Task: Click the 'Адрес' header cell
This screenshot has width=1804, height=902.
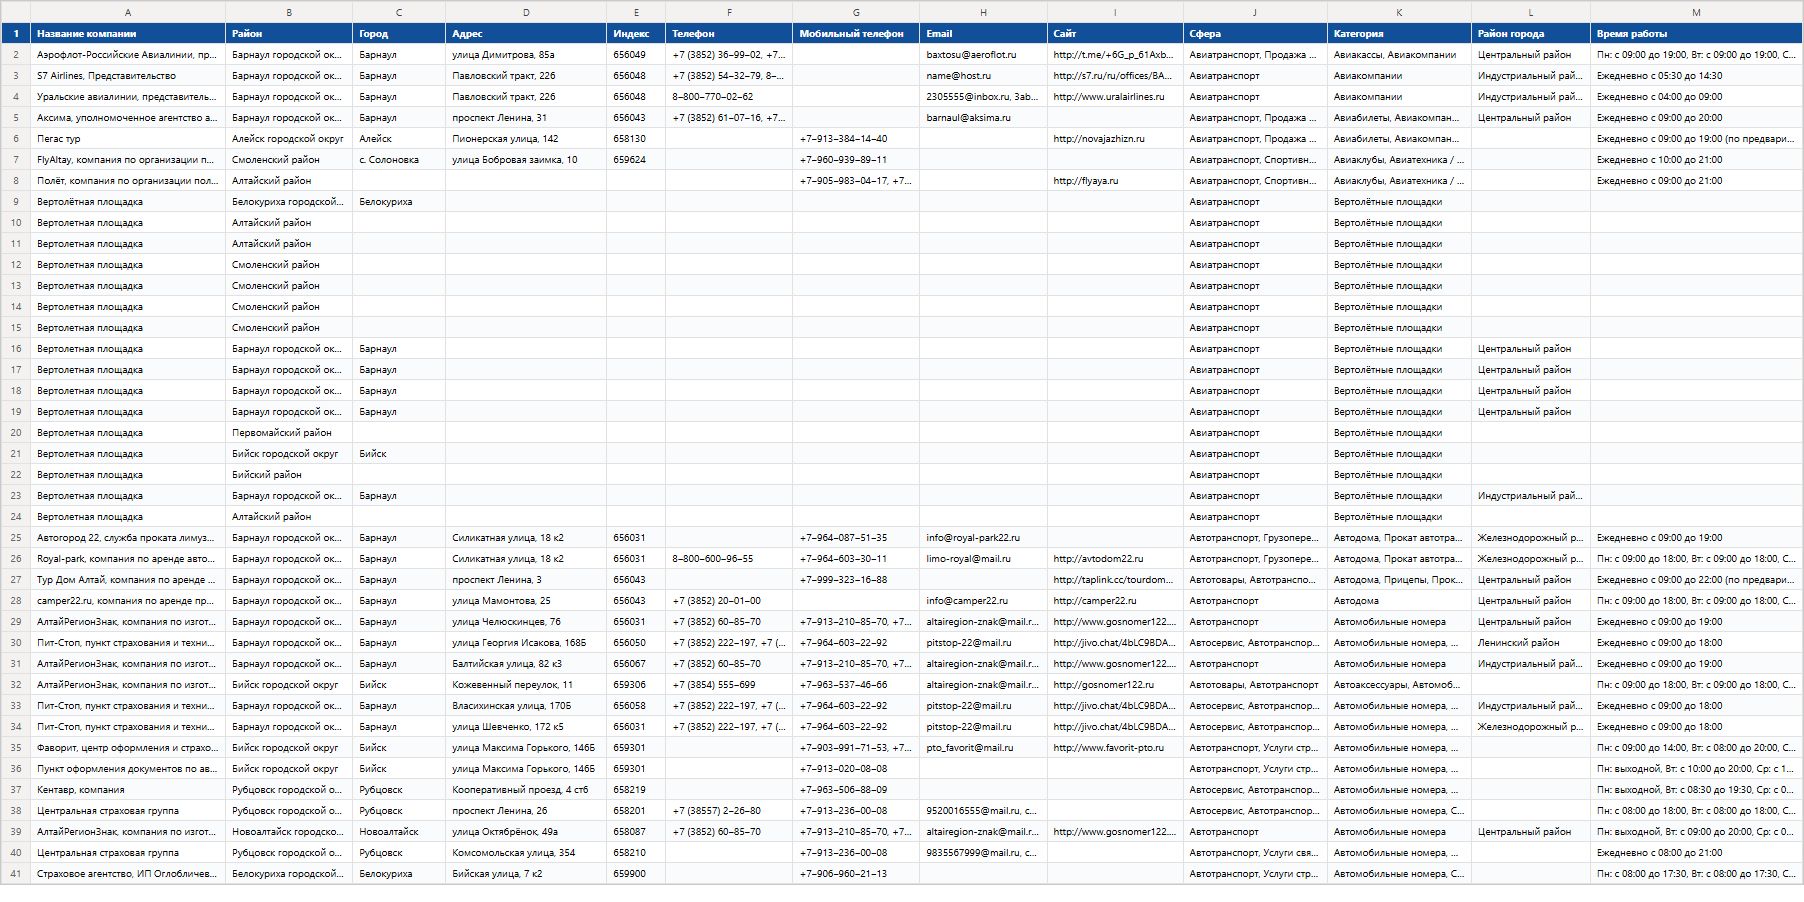Action: pyautogui.click(x=526, y=34)
